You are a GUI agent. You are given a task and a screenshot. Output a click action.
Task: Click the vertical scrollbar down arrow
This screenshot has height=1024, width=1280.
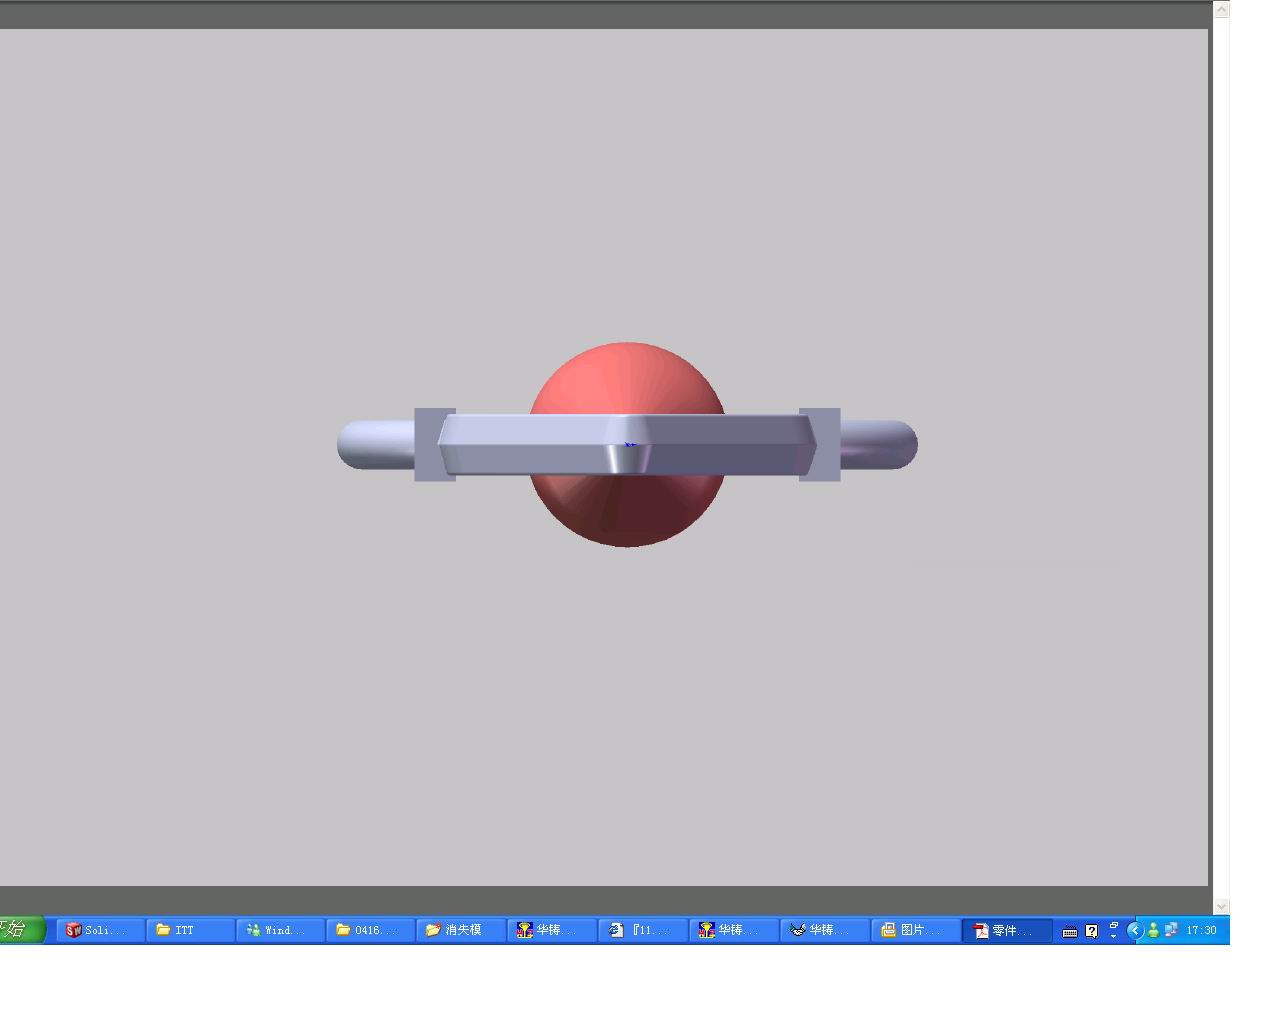pos(1221,906)
